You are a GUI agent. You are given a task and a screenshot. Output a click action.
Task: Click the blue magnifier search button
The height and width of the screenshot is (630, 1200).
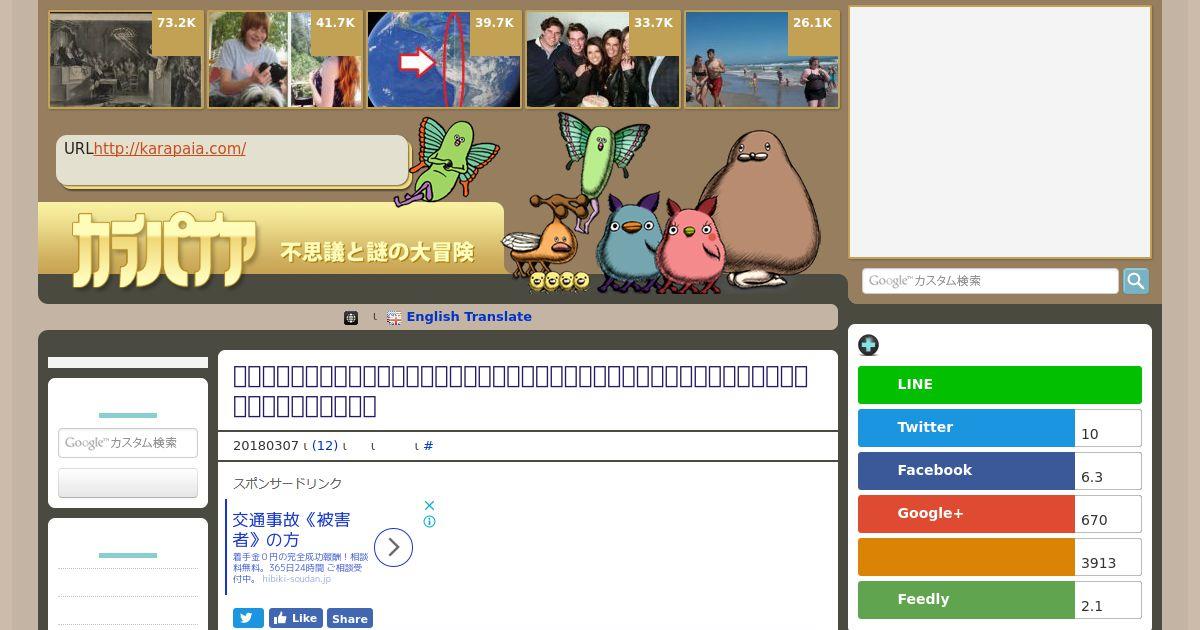[1136, 281]
